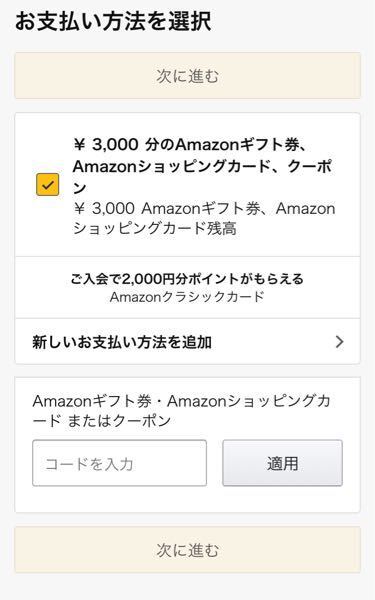Uncheck the ¥3,000 Amazon gift card checkbox
Viewport: 375px width, 600px height.
47,184
